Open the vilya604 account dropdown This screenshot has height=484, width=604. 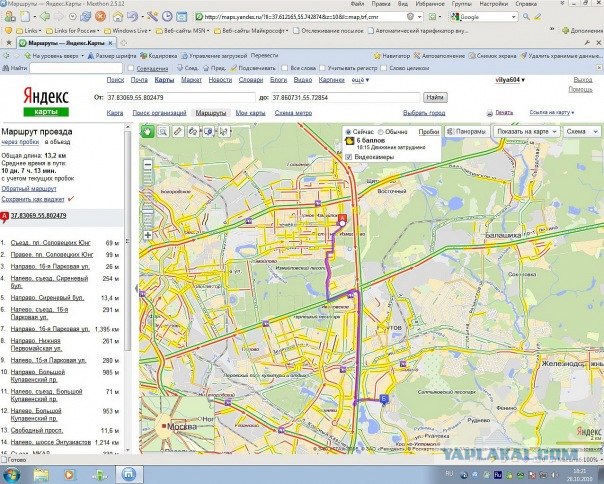[510, 80]
